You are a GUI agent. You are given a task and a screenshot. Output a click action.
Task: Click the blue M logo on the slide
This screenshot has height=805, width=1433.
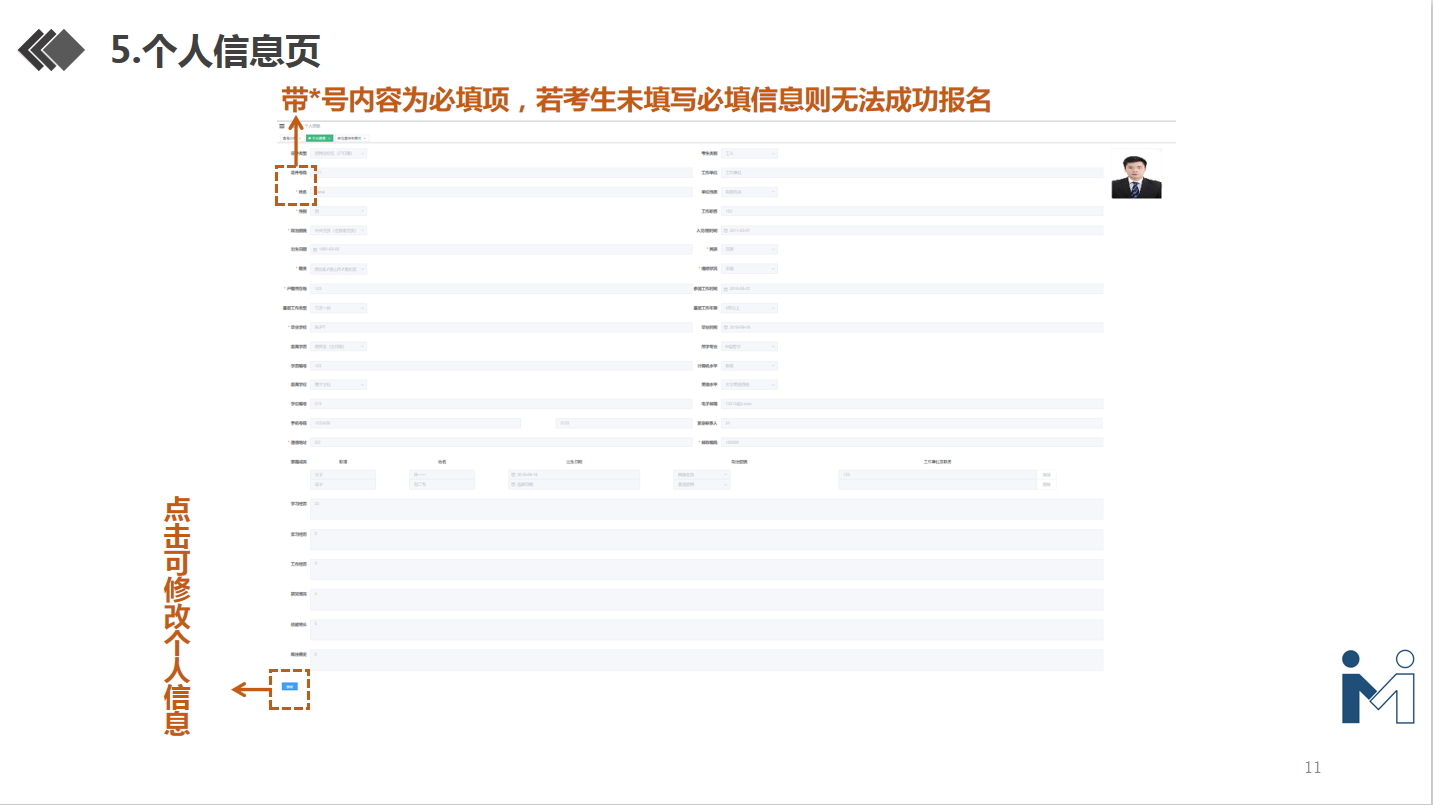click(1378, 687)
